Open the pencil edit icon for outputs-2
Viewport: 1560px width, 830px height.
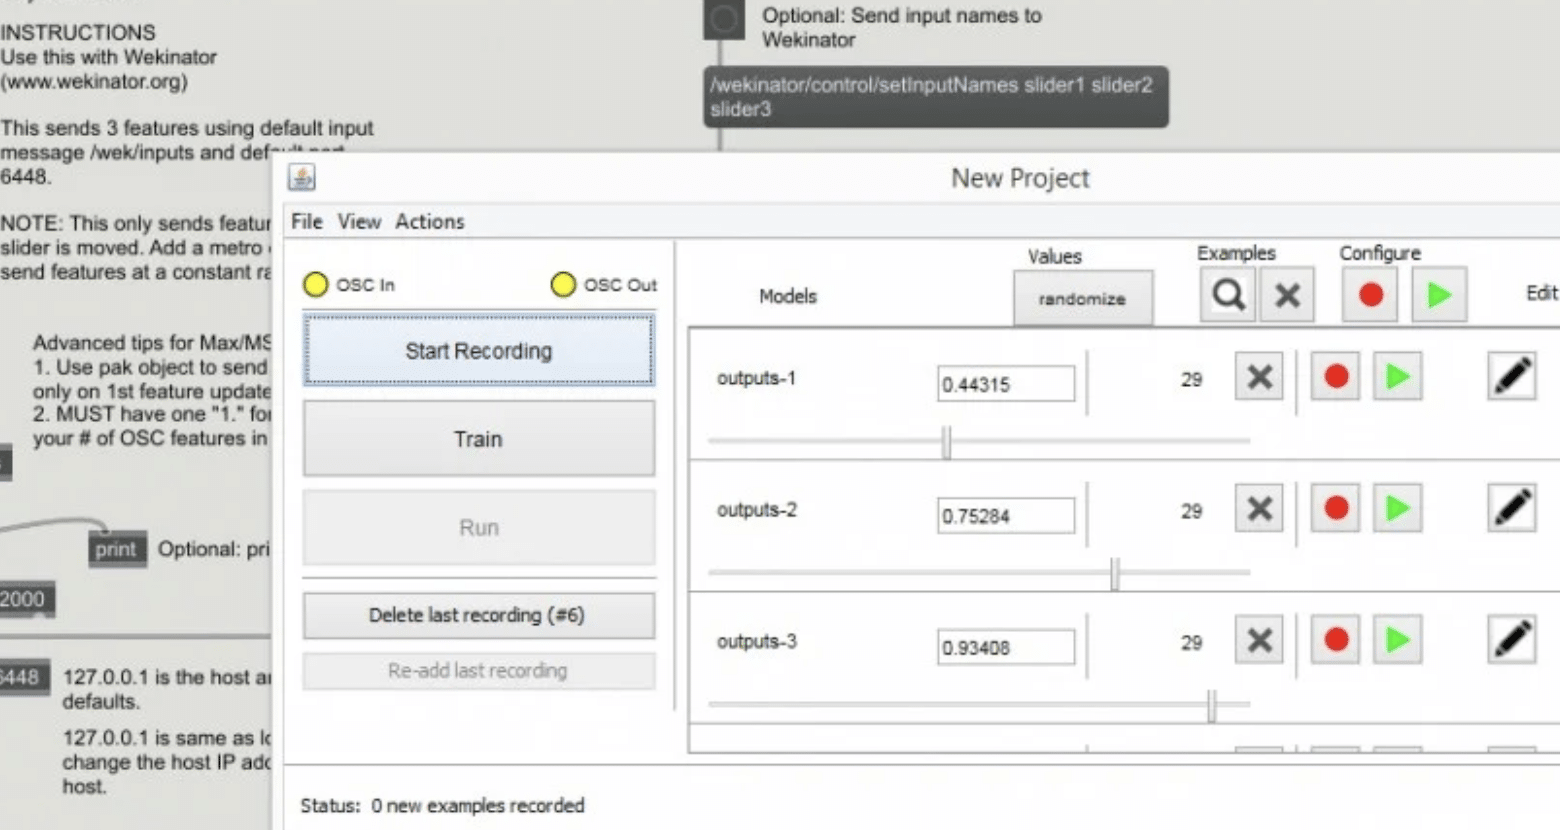[x=1512, y=509]
